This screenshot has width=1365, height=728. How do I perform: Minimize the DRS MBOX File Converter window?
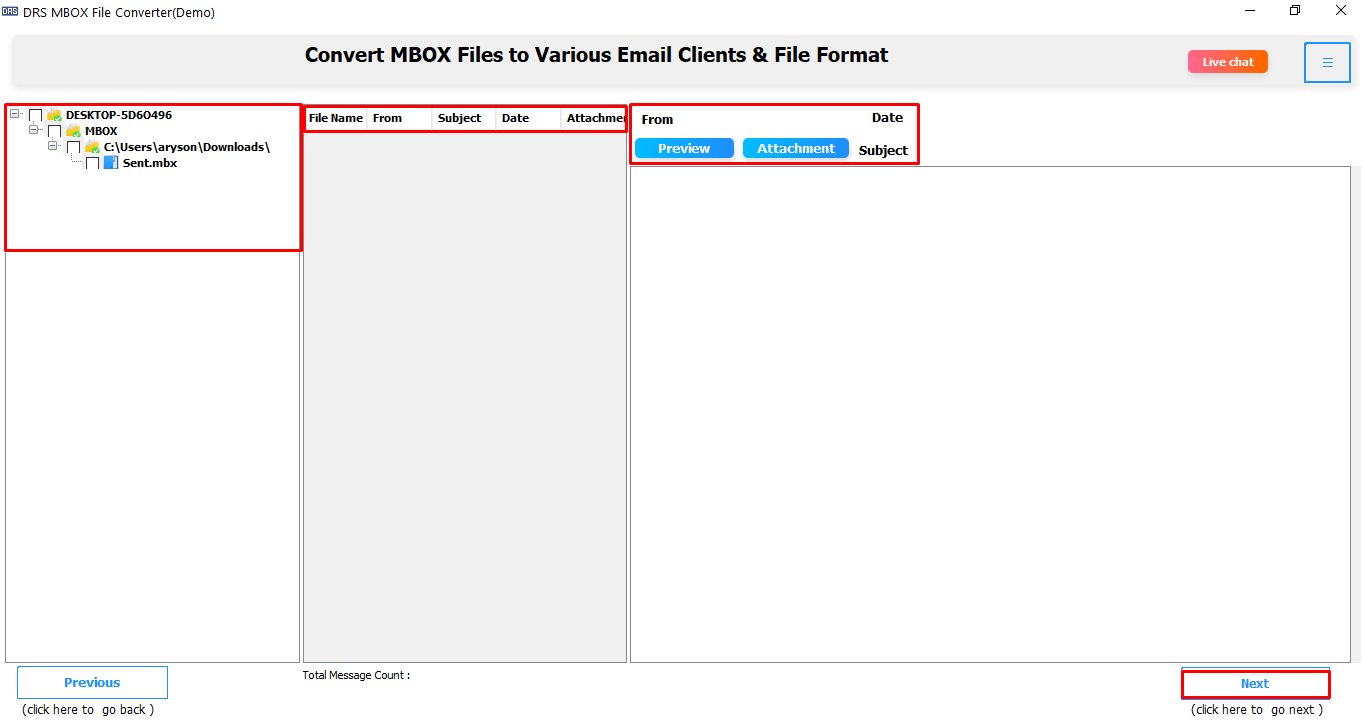pos(1251,11)
